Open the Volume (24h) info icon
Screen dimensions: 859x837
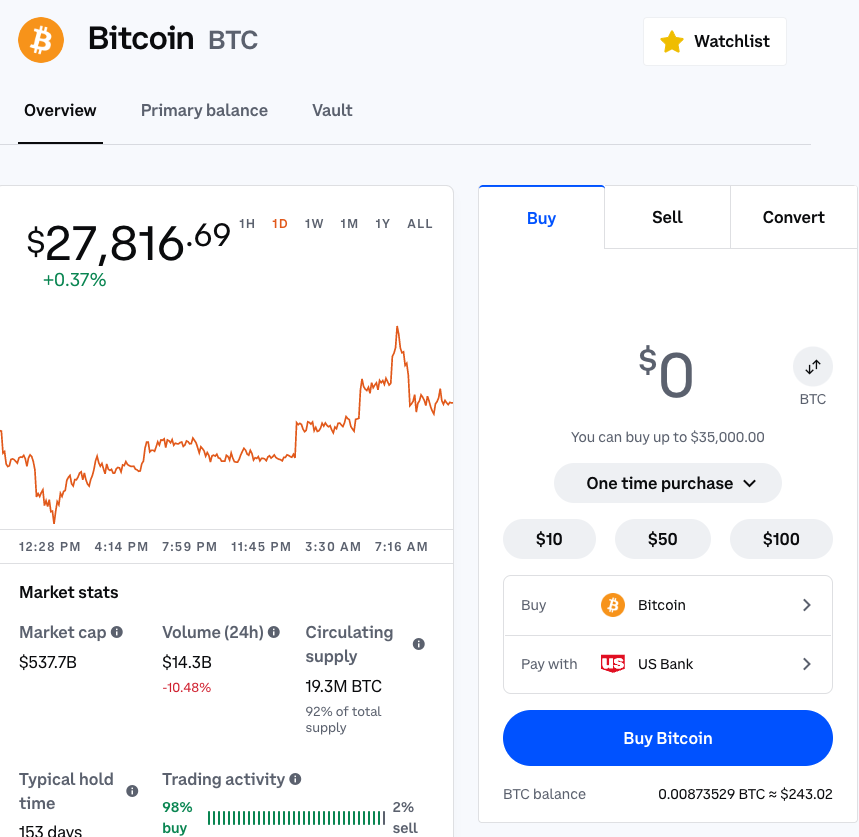pyautogui.click(x=273, y=633)
